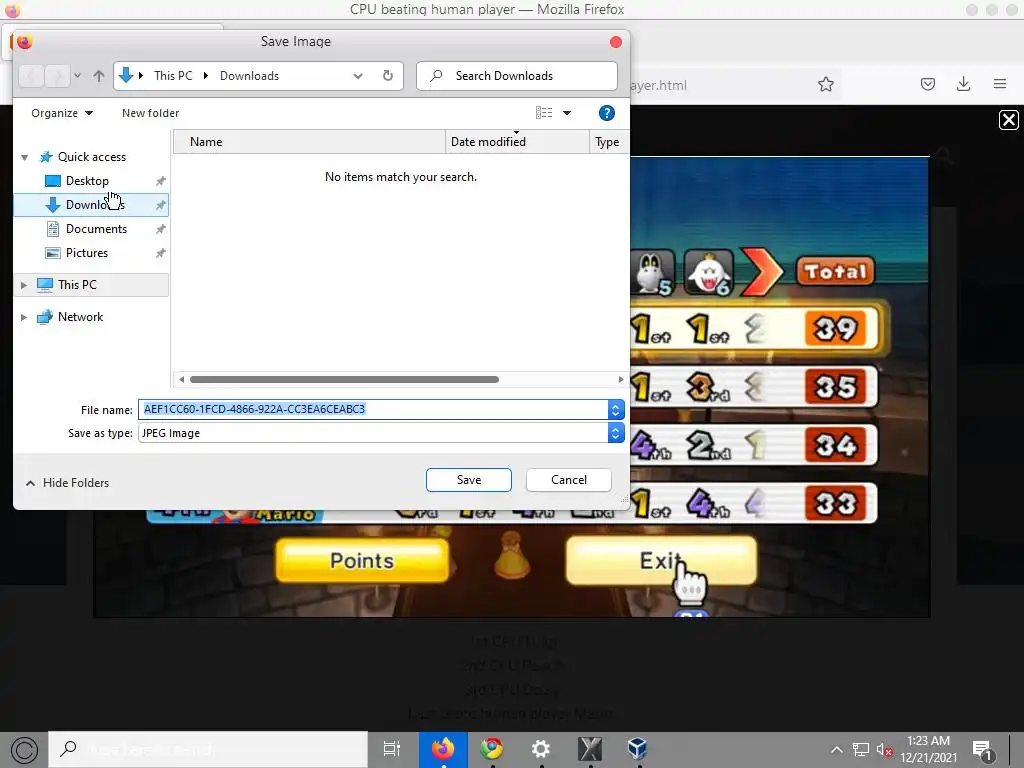Viewport: 1024px width, 768px height.
Task: Unpin Desktop using its pin icon
Action: pos(160,181)
